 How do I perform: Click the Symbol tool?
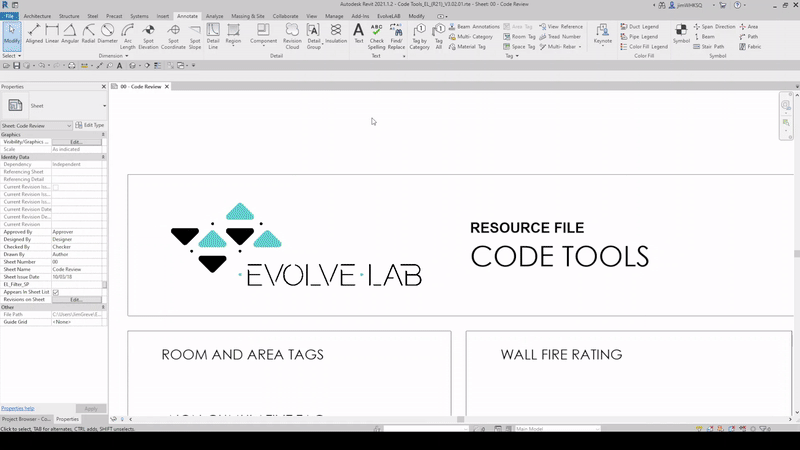pos(681,34)
